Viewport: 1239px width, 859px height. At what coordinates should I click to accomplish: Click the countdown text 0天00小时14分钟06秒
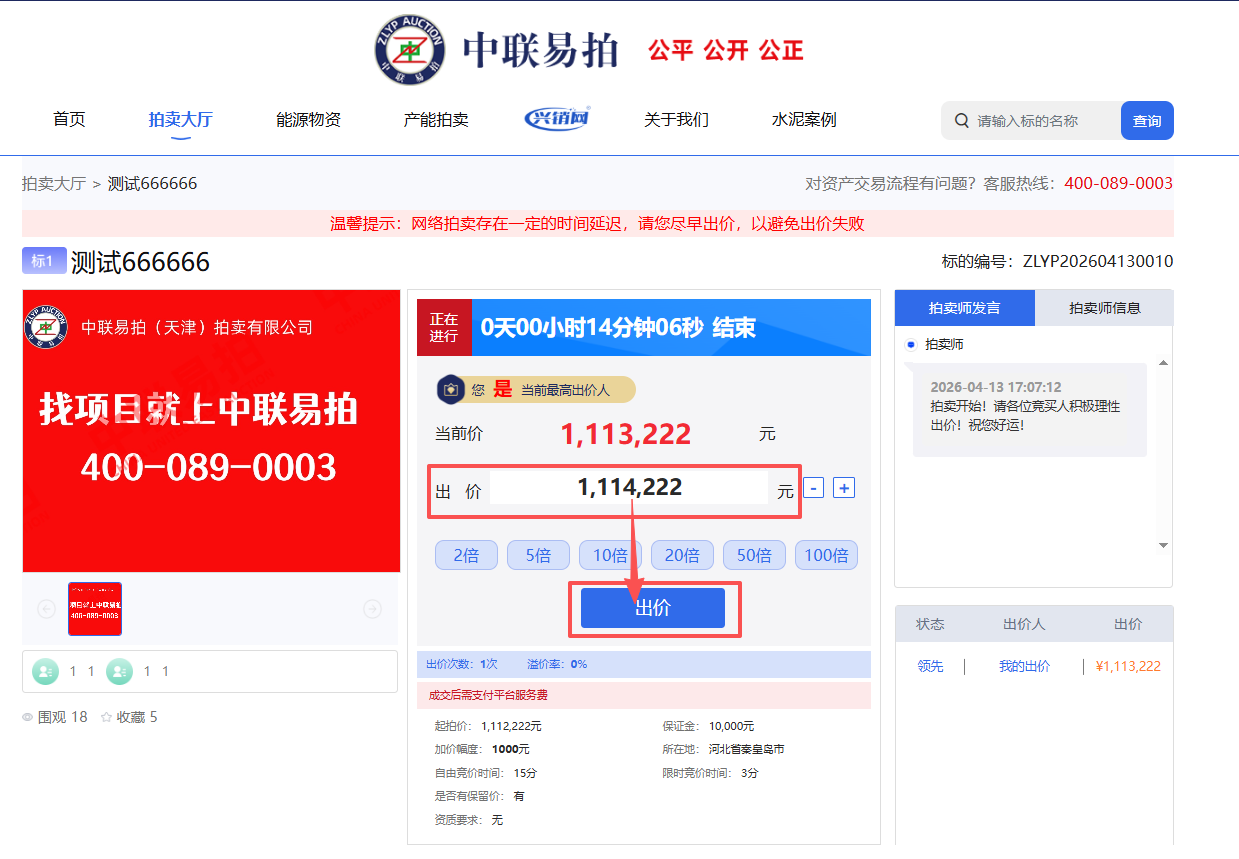594,328
